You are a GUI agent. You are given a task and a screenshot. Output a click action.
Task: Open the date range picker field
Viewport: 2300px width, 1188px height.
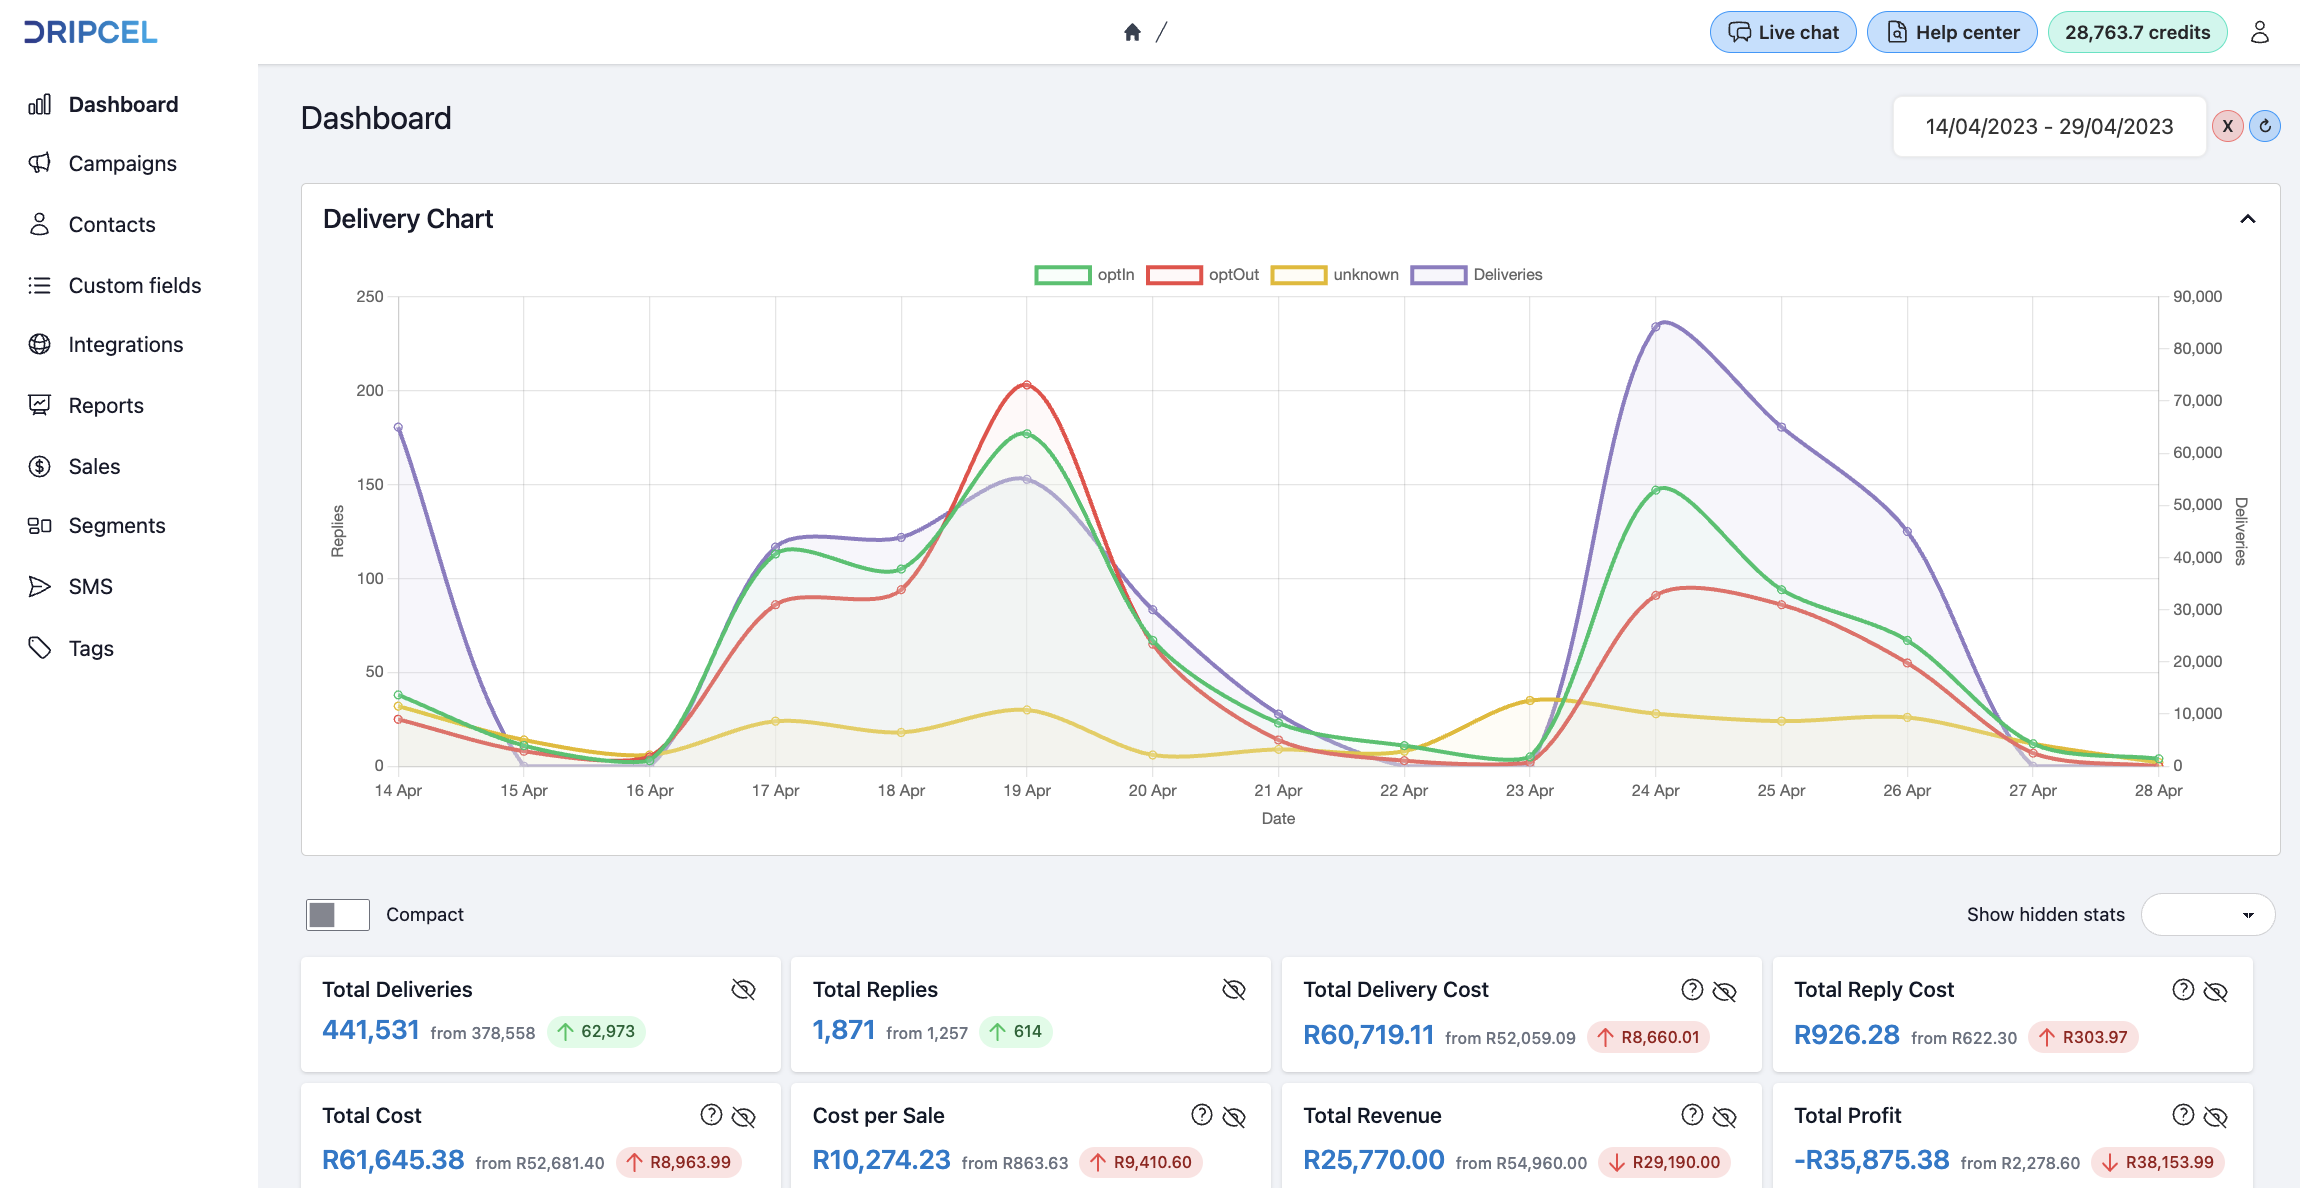(x=2049, y=127)
